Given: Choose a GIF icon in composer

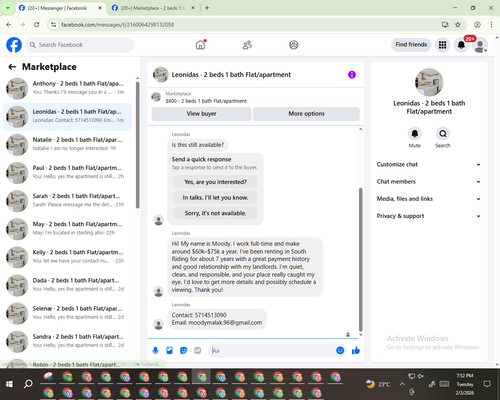Looking at the screenshot, I should [198, 350].
